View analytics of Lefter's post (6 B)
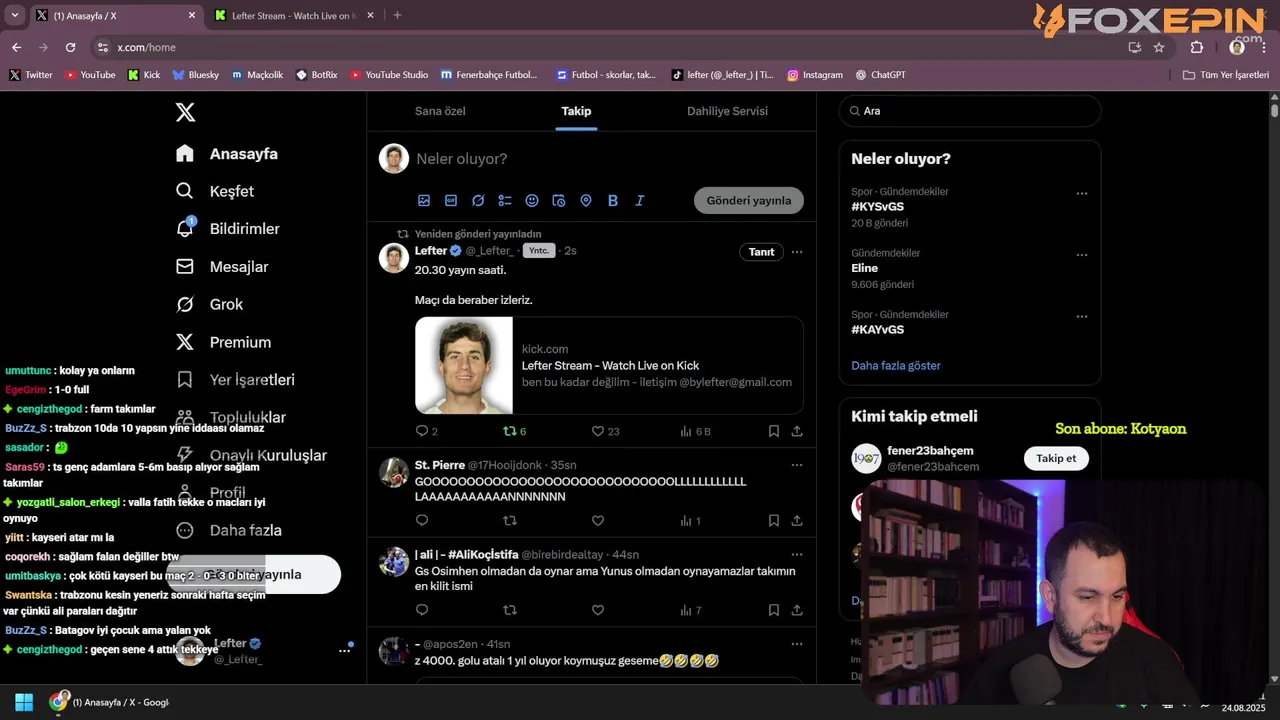The height and width of the screenshot is (720, 1280). (695, 431)
